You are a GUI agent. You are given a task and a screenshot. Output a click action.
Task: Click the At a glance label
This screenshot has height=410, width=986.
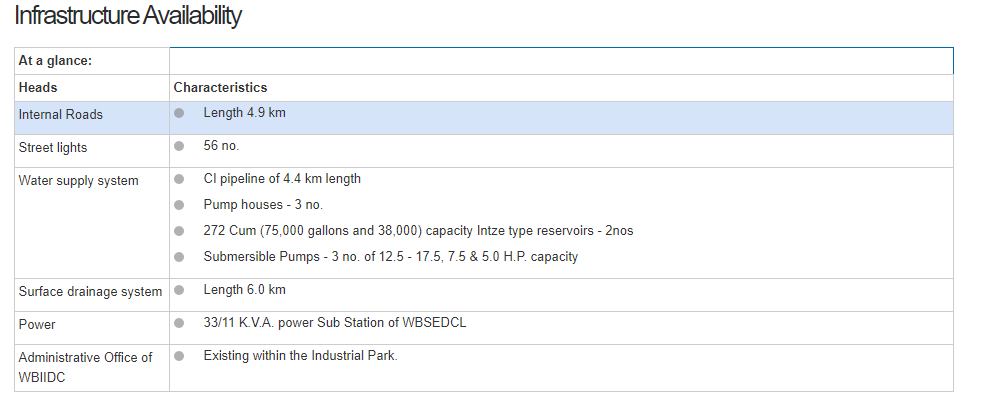[55, 61]
